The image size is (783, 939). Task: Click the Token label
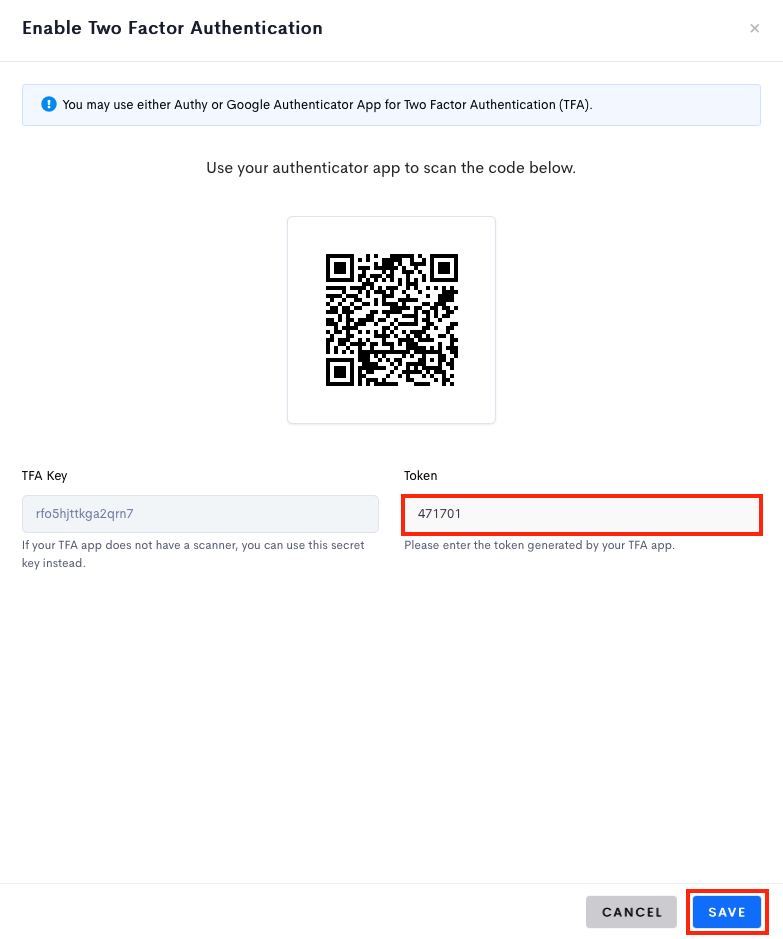pyautogui.click(x=420, y=475)
